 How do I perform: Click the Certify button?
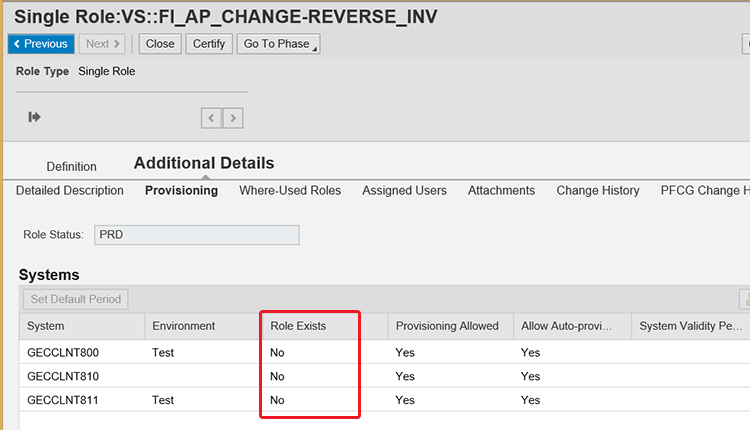pyautogui.click(x=209, y=44)
